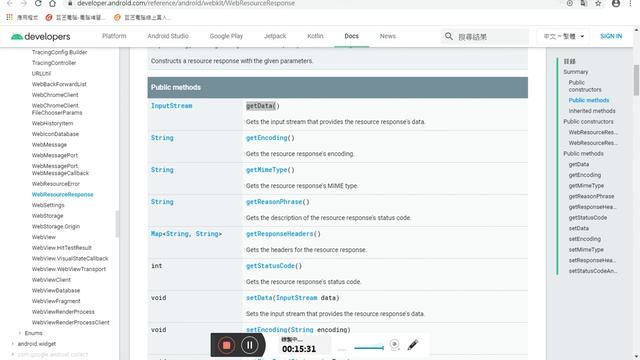
Task: Open WebChromeClient in the sidebar list
Action: point(55,95)
